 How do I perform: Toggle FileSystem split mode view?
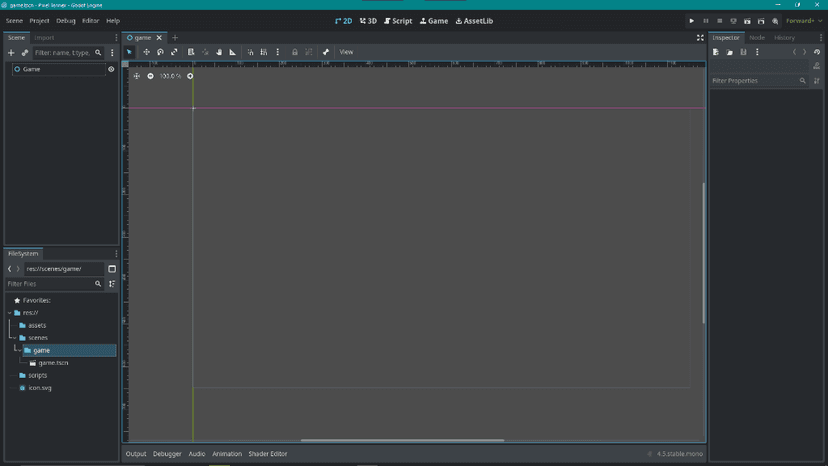coord(112,269)
